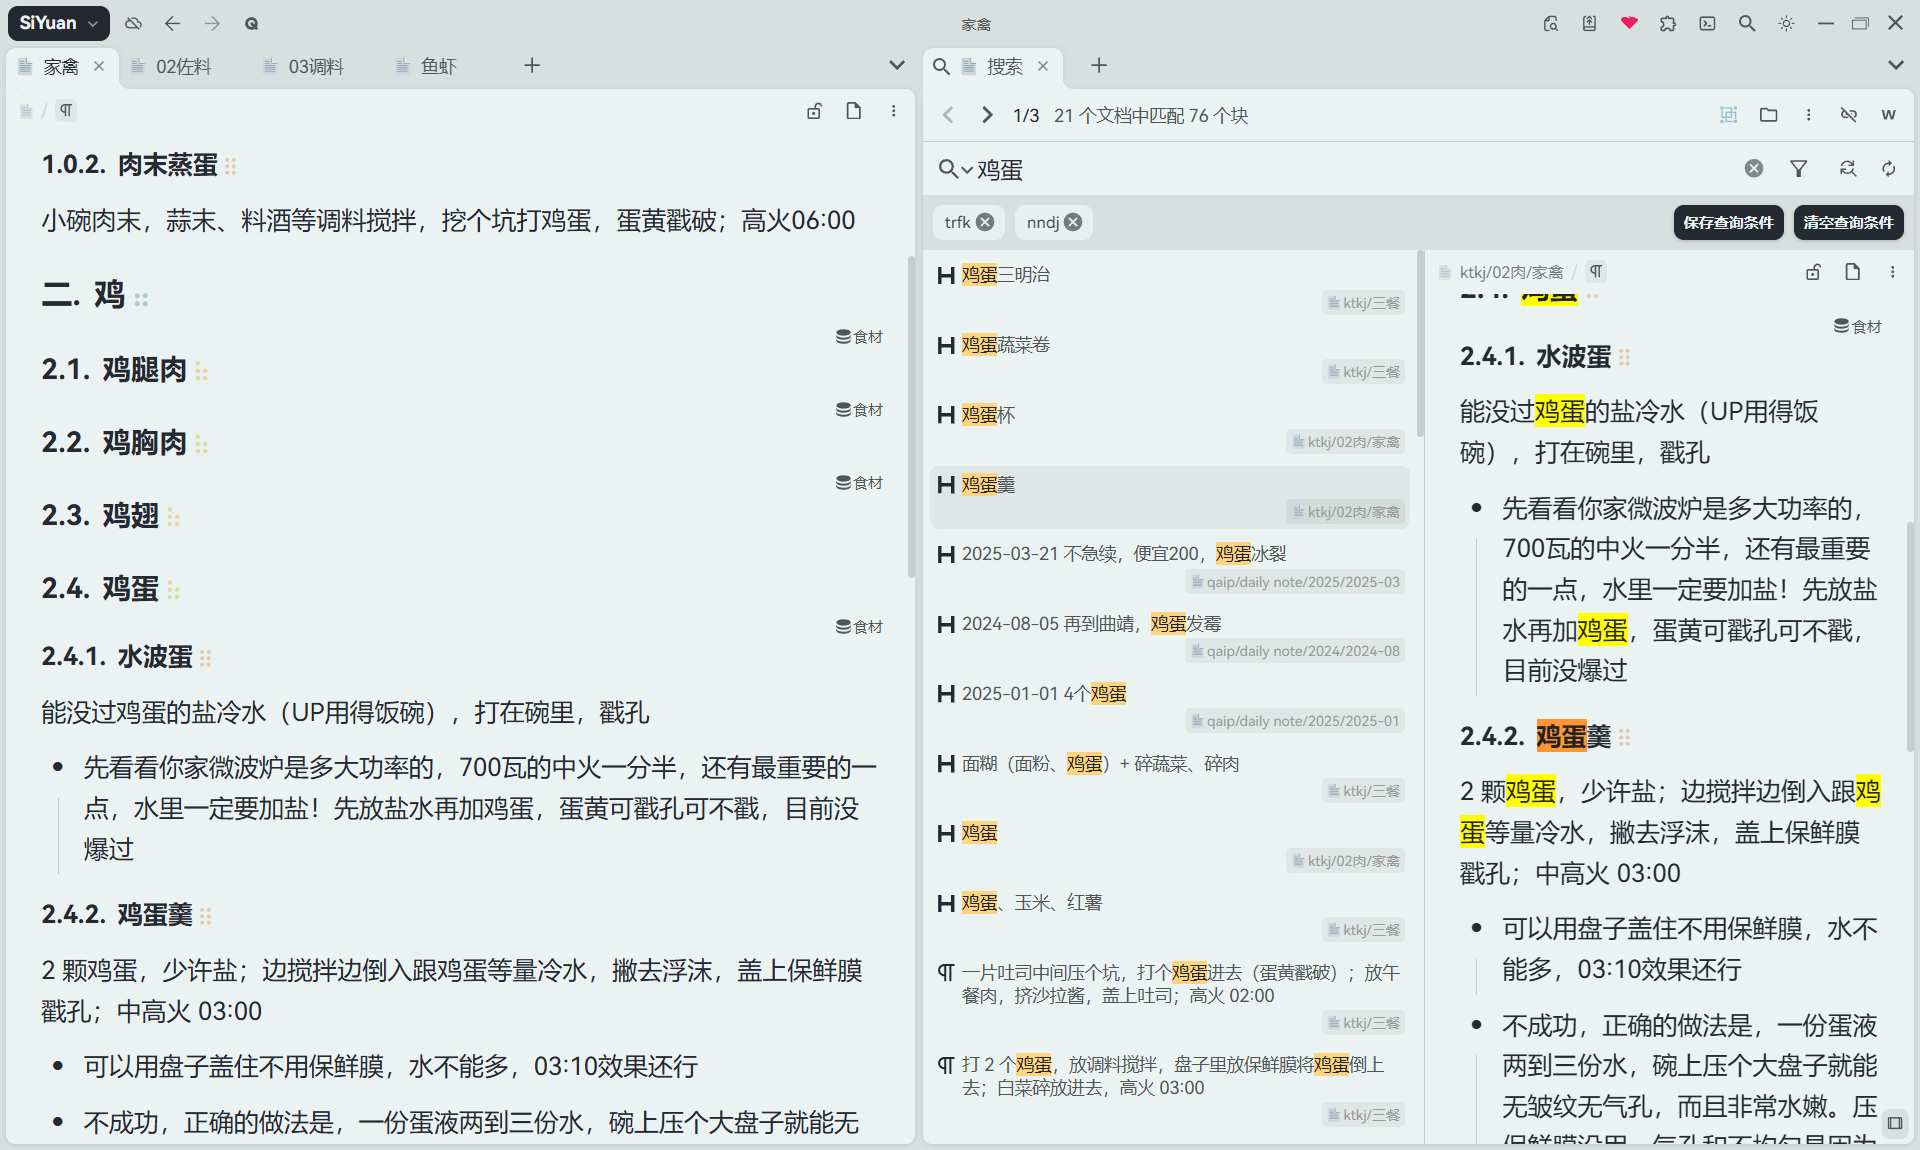Toggle light/dark appearance mode sun icon
This screenshot has width=1920, height=1150.
pos(1786,23)
